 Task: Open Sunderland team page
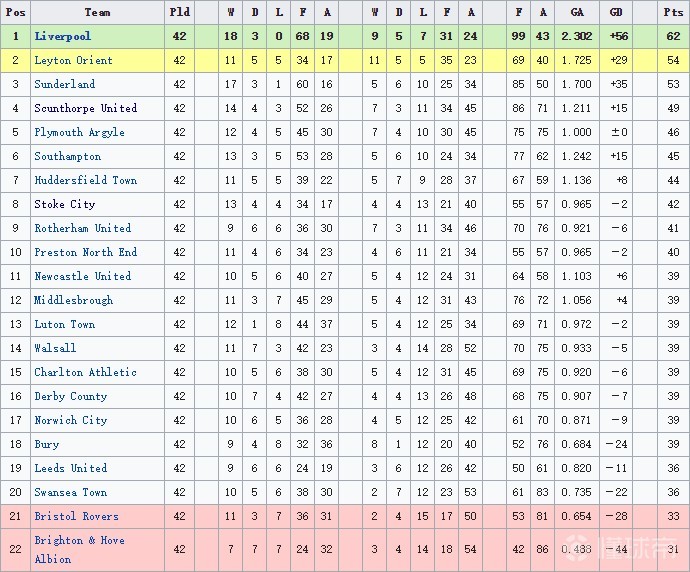coord(65,84)
